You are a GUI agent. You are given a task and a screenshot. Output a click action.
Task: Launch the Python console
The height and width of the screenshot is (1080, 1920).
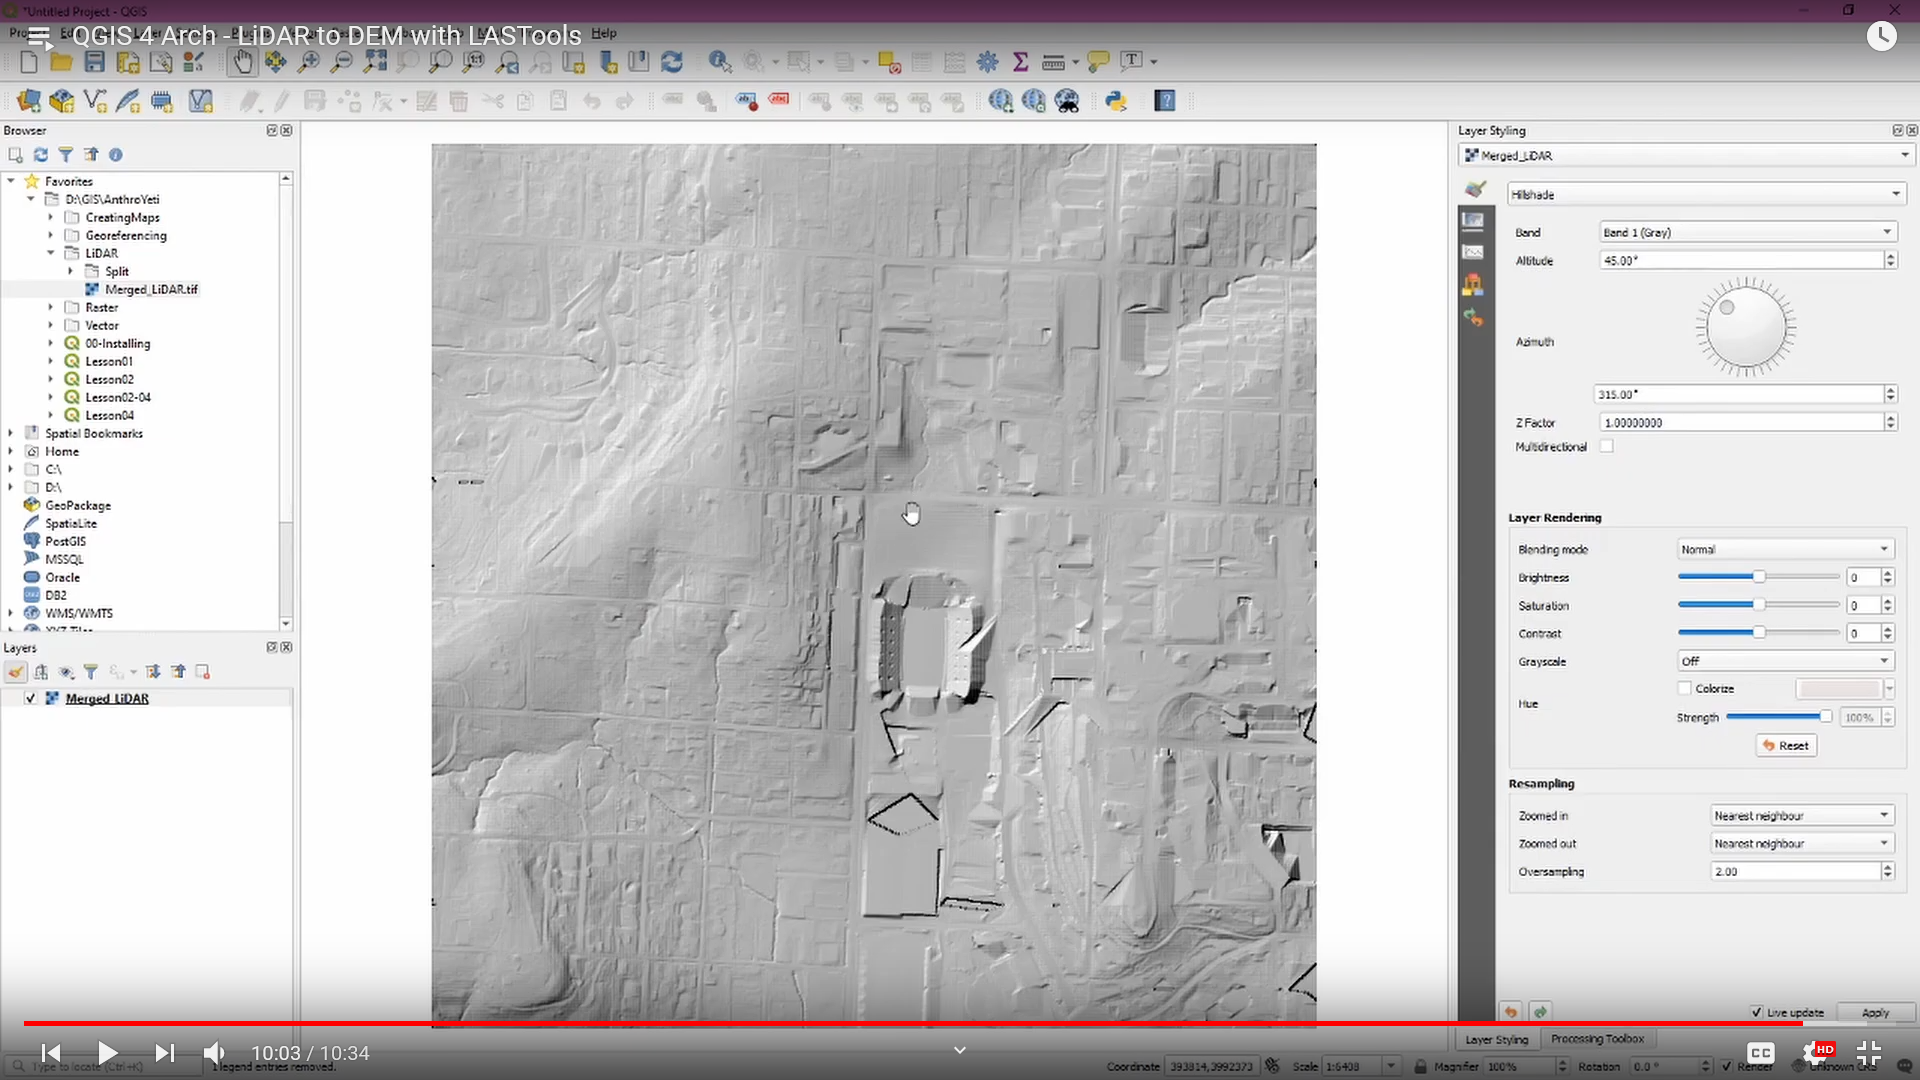[x=1117, y=100]
